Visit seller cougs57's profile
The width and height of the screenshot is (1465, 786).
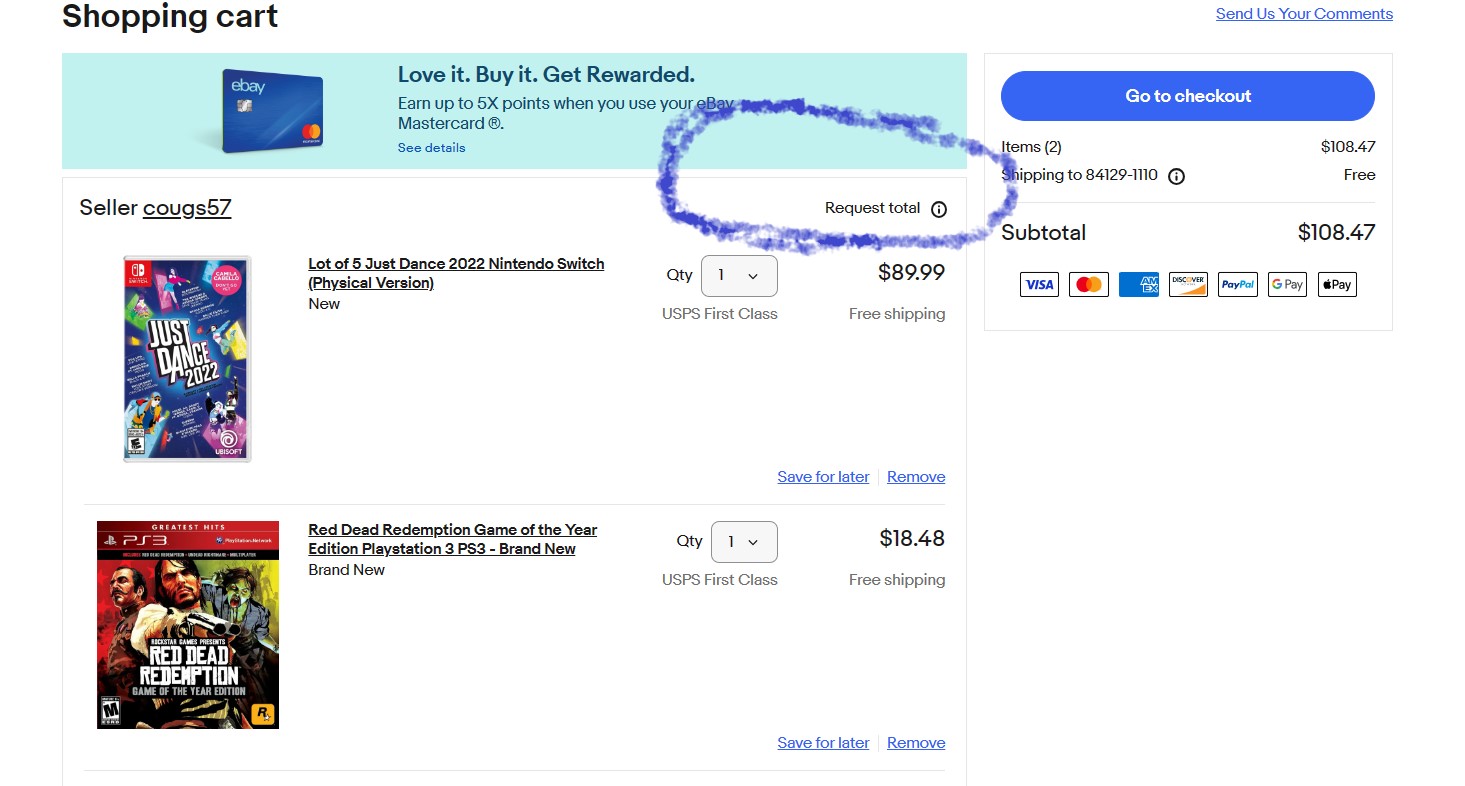pos(187,208)
